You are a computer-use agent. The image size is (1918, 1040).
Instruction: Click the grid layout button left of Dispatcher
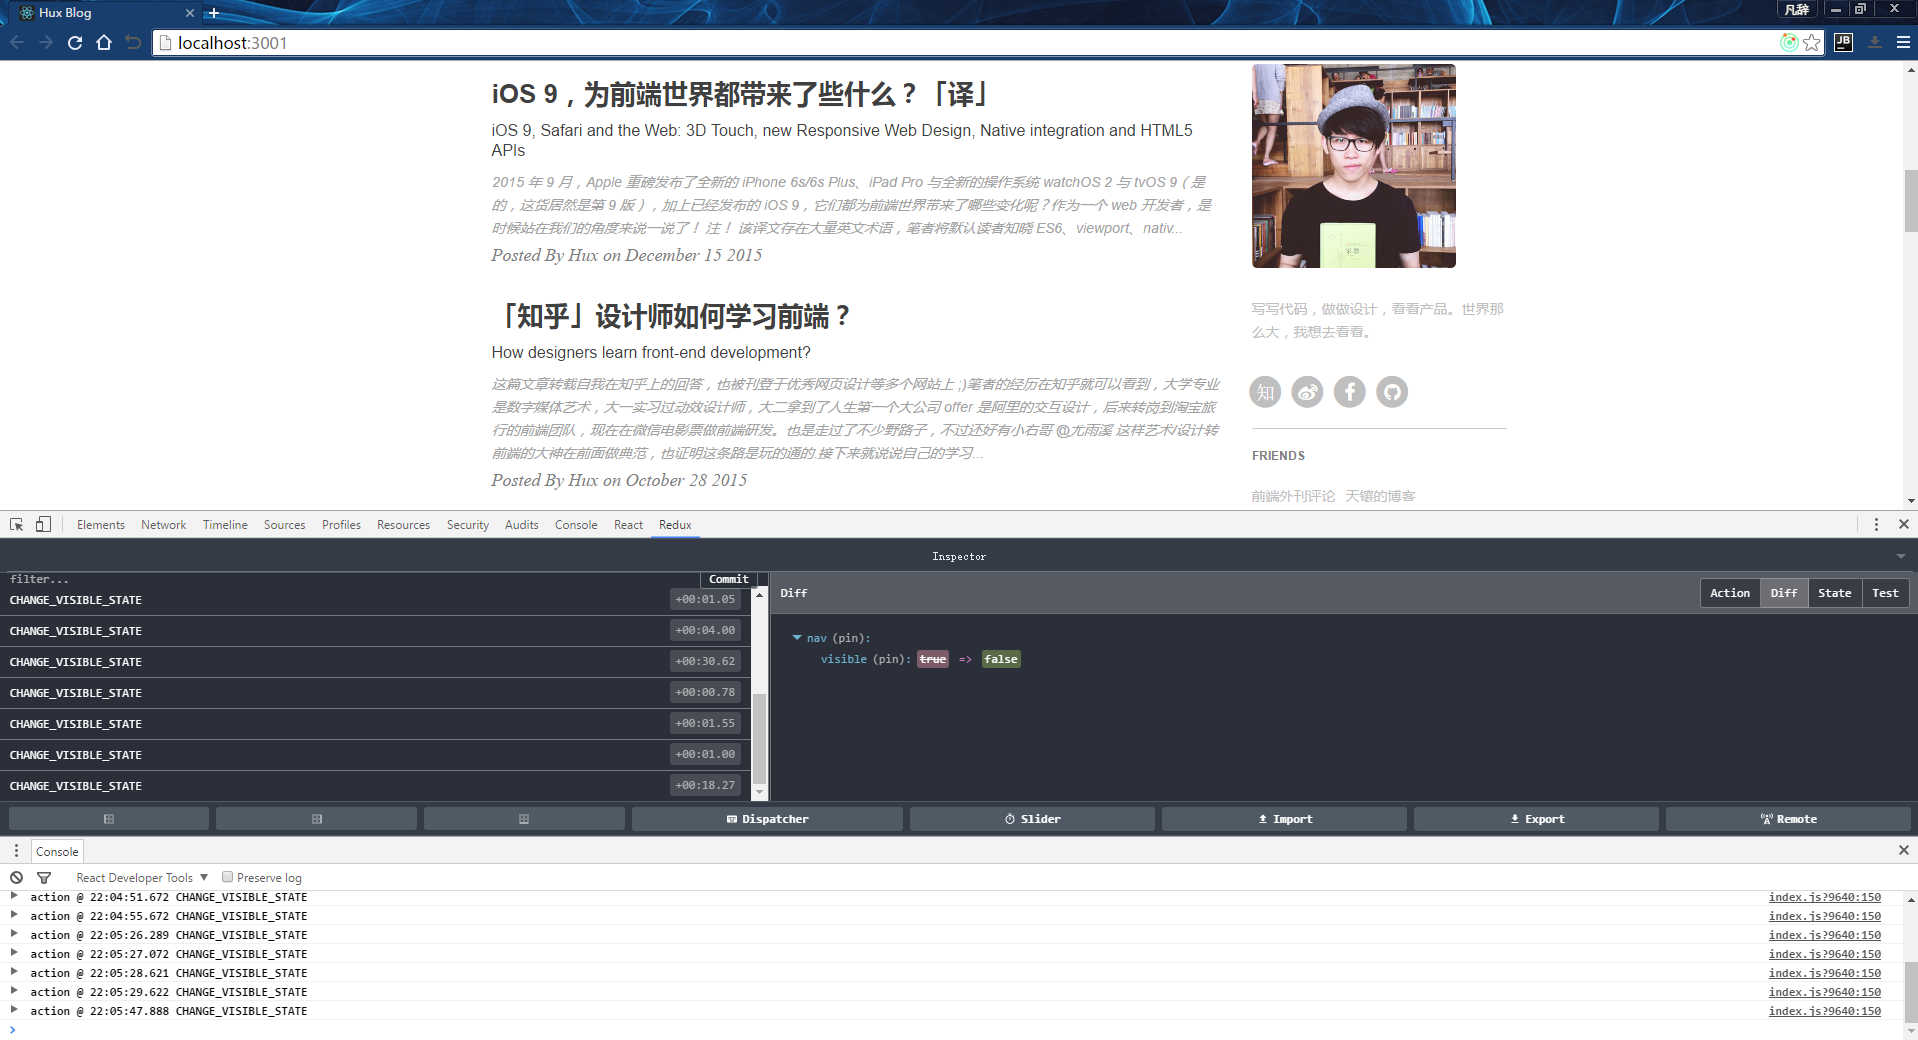coord(524,819)
